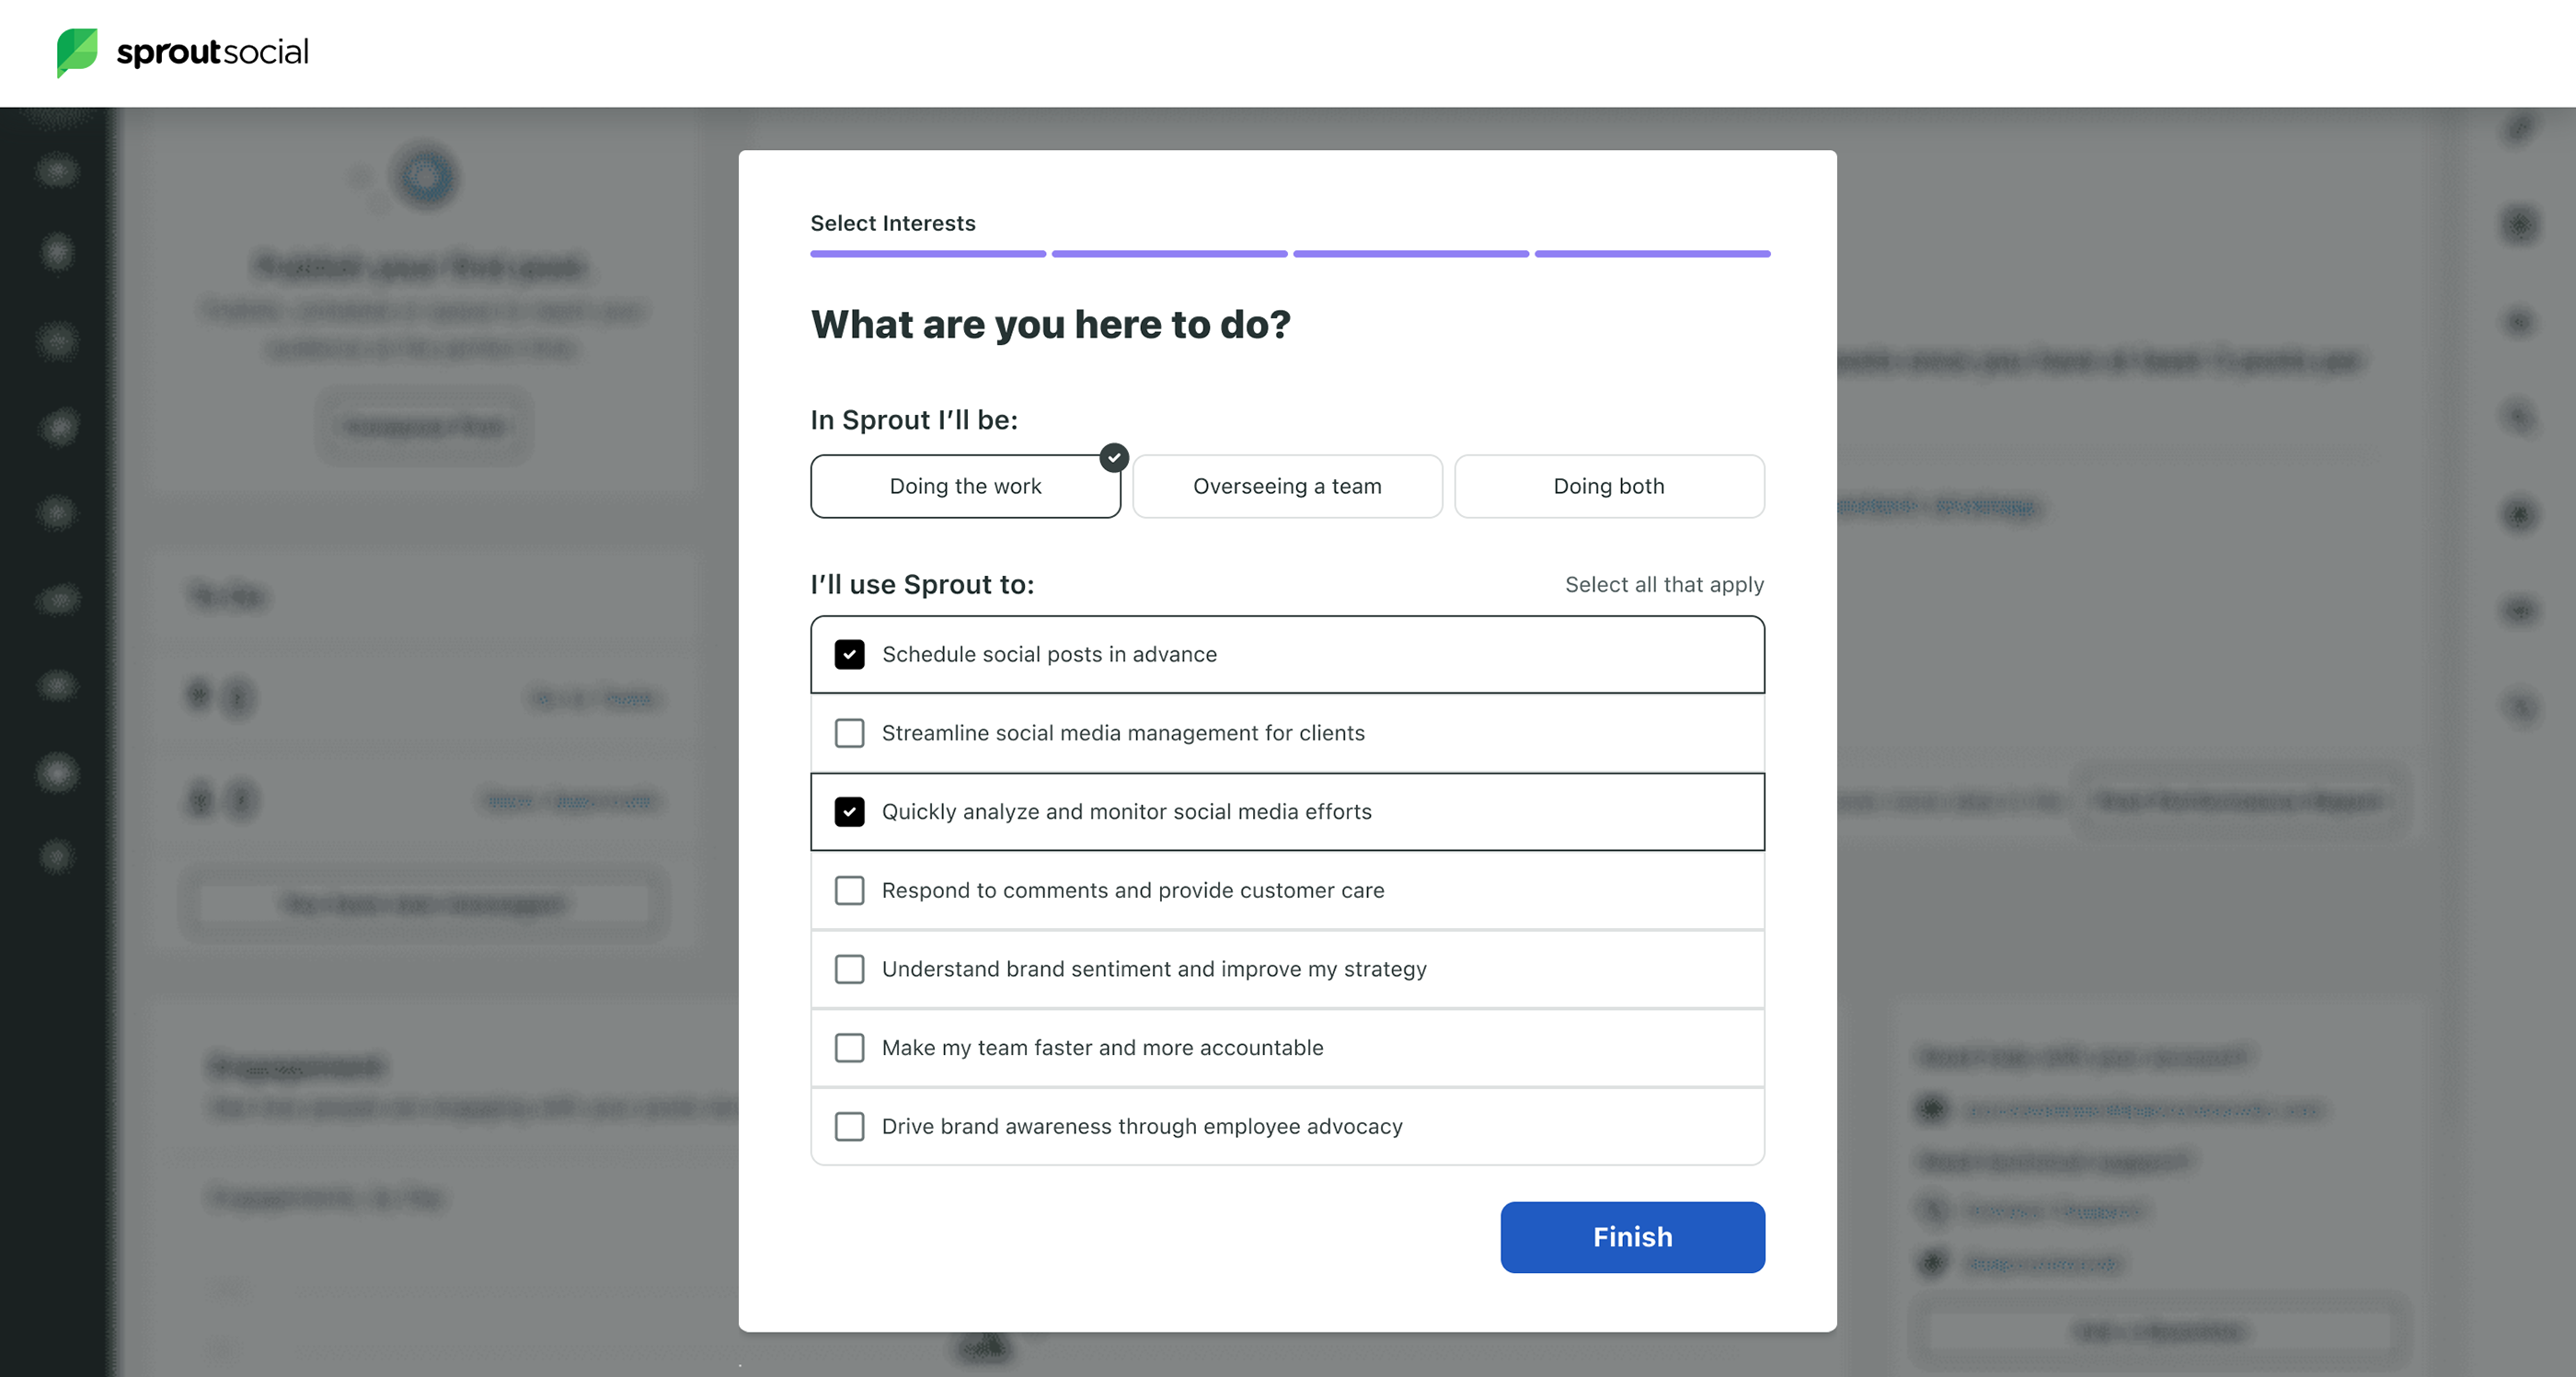Check Make my team faster and more accountable

pos(849,1048)
